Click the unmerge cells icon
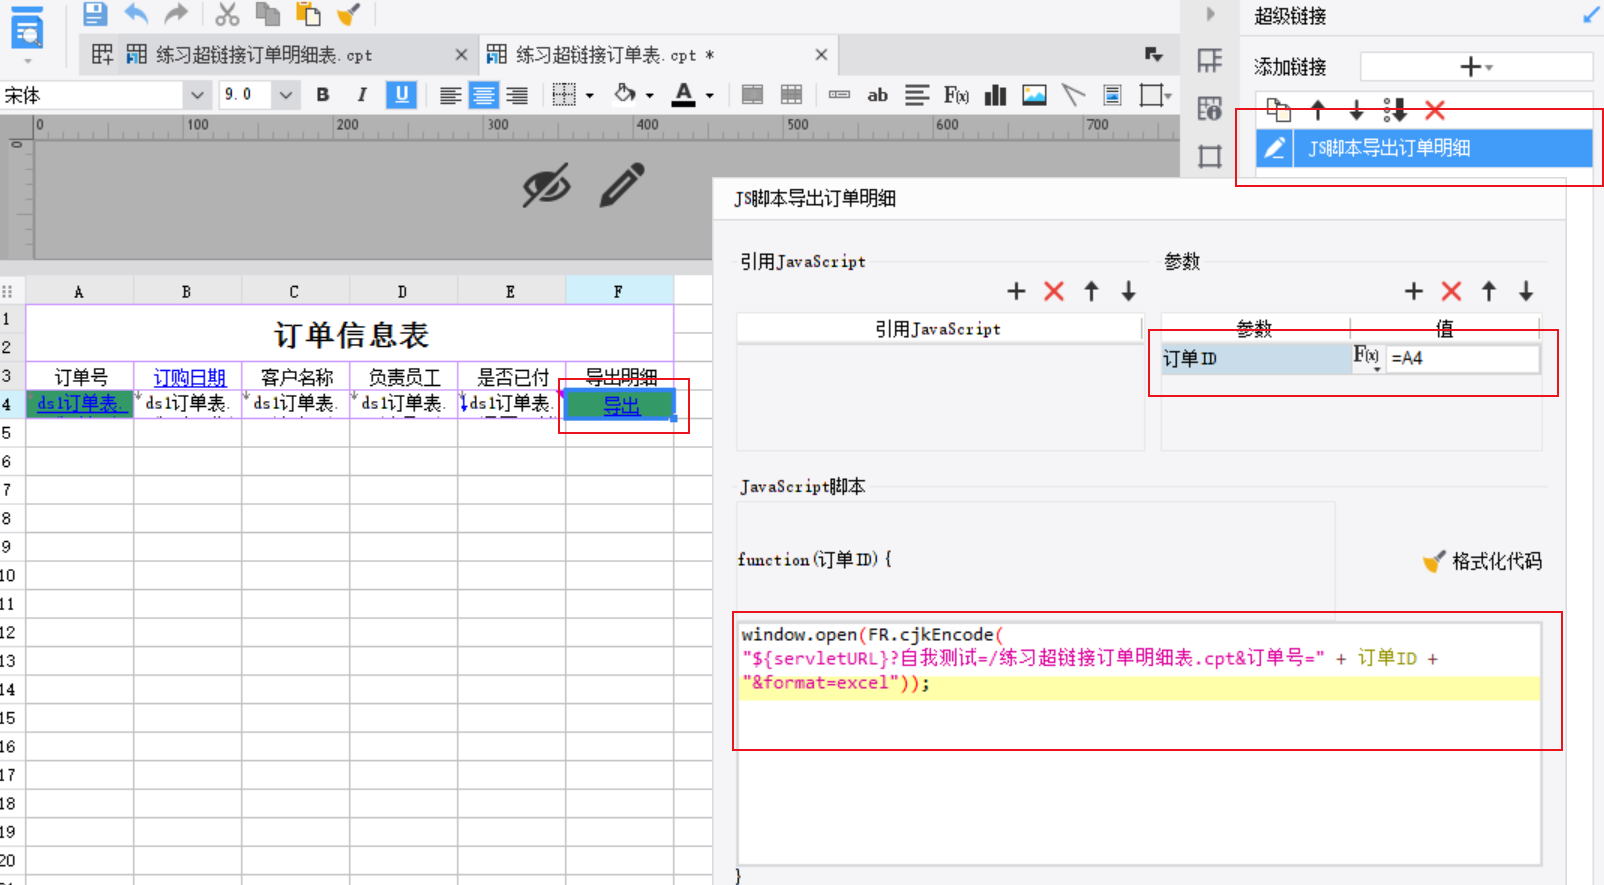This screenshot has height=885, width=1604. (x=791, y=95)
